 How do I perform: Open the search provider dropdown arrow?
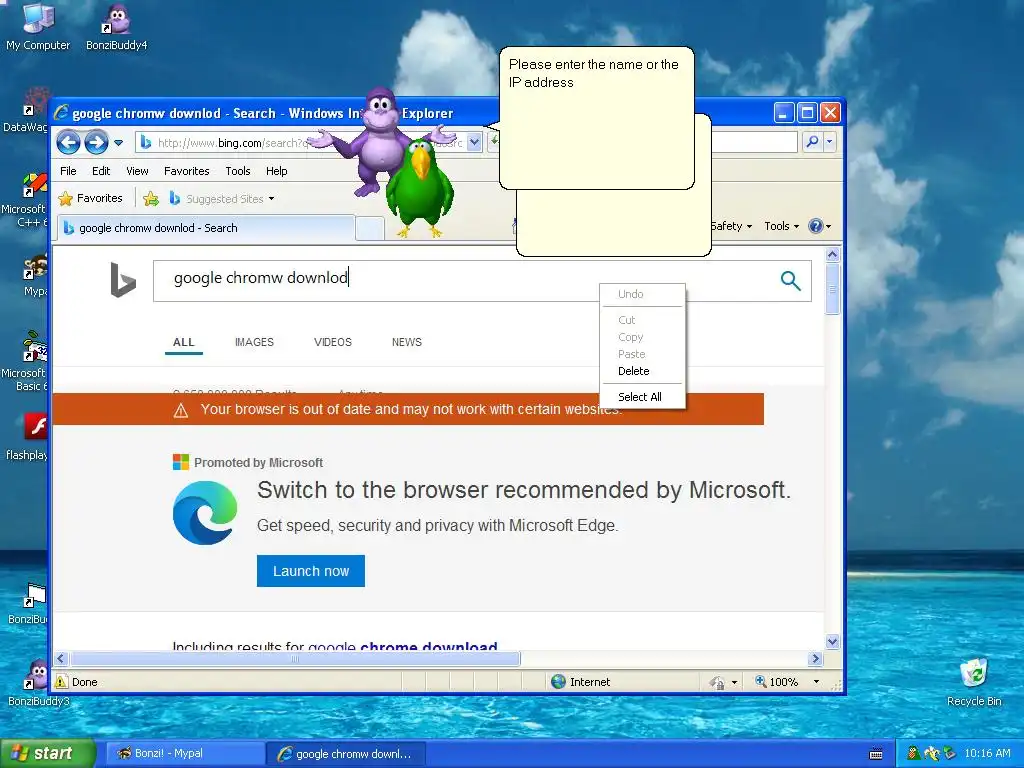829,142
